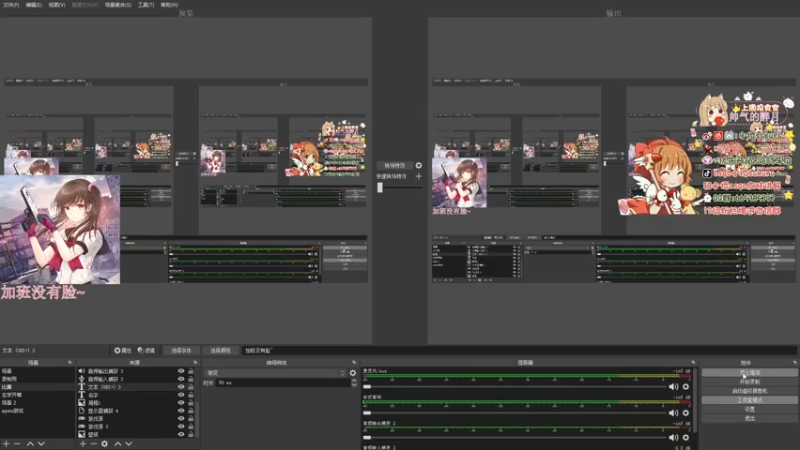Click the transition duration 时长 field
800x450 pixels.
pyautogui.click(x=283, y=383)
